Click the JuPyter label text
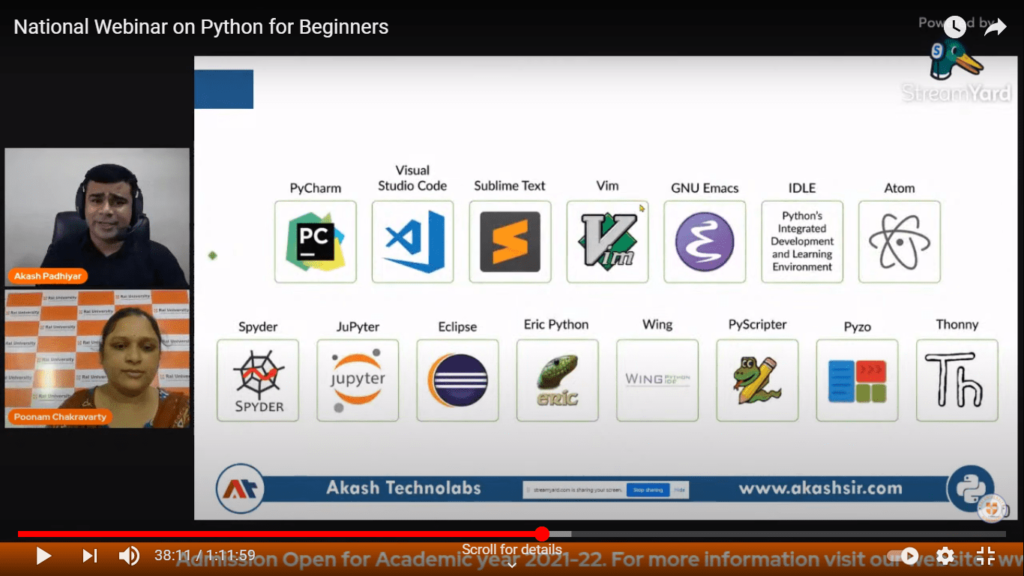Viewport: 1024px width, 576px height. [357, 327]
